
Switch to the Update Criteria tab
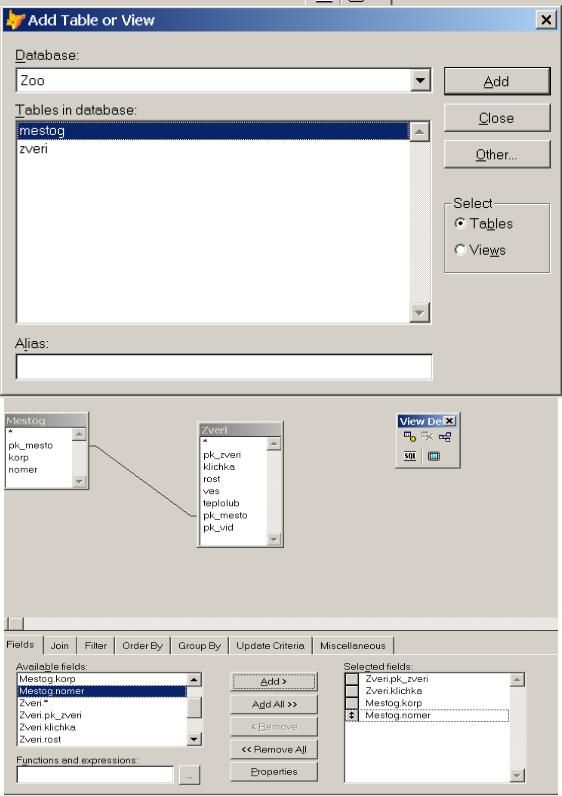270,646
